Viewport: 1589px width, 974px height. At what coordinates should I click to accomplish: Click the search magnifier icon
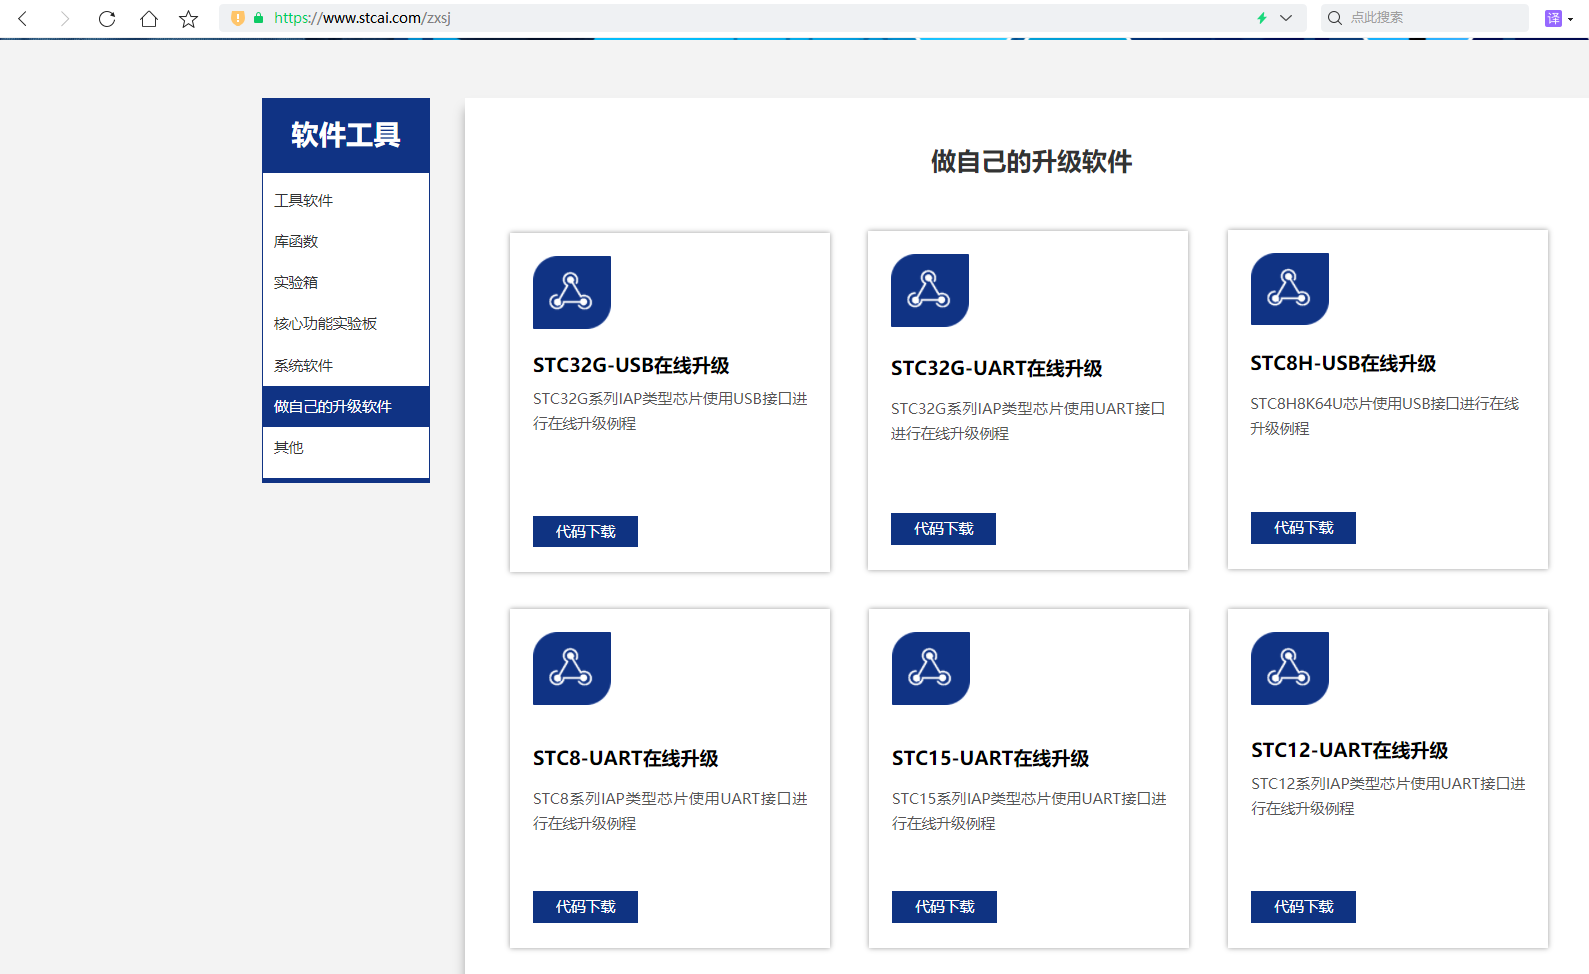(x=1335, y=18)
